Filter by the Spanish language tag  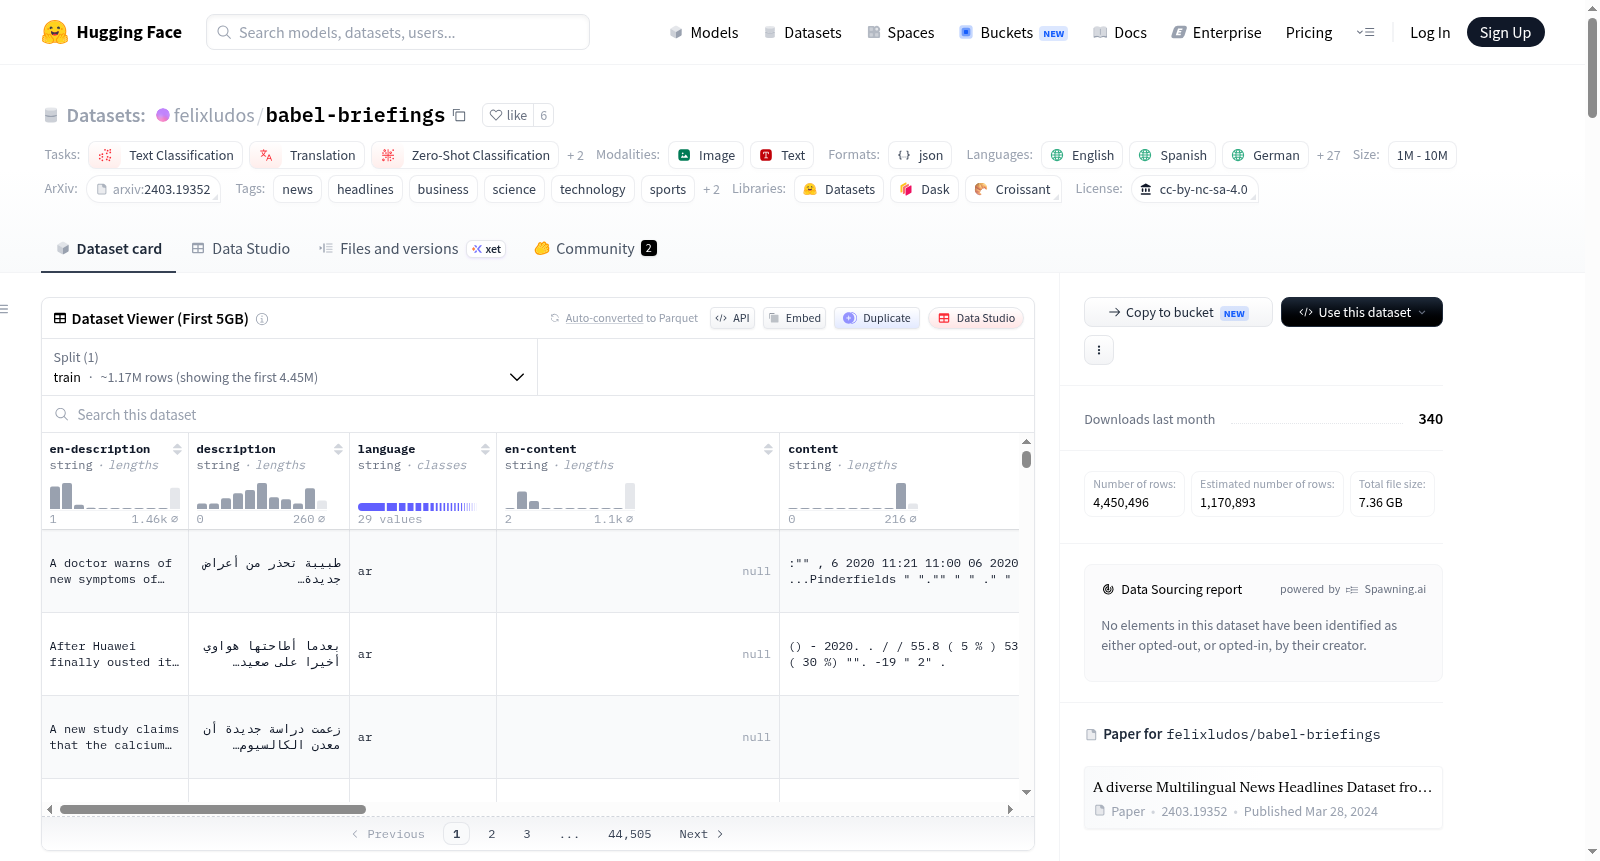(x=1172, y=155)
